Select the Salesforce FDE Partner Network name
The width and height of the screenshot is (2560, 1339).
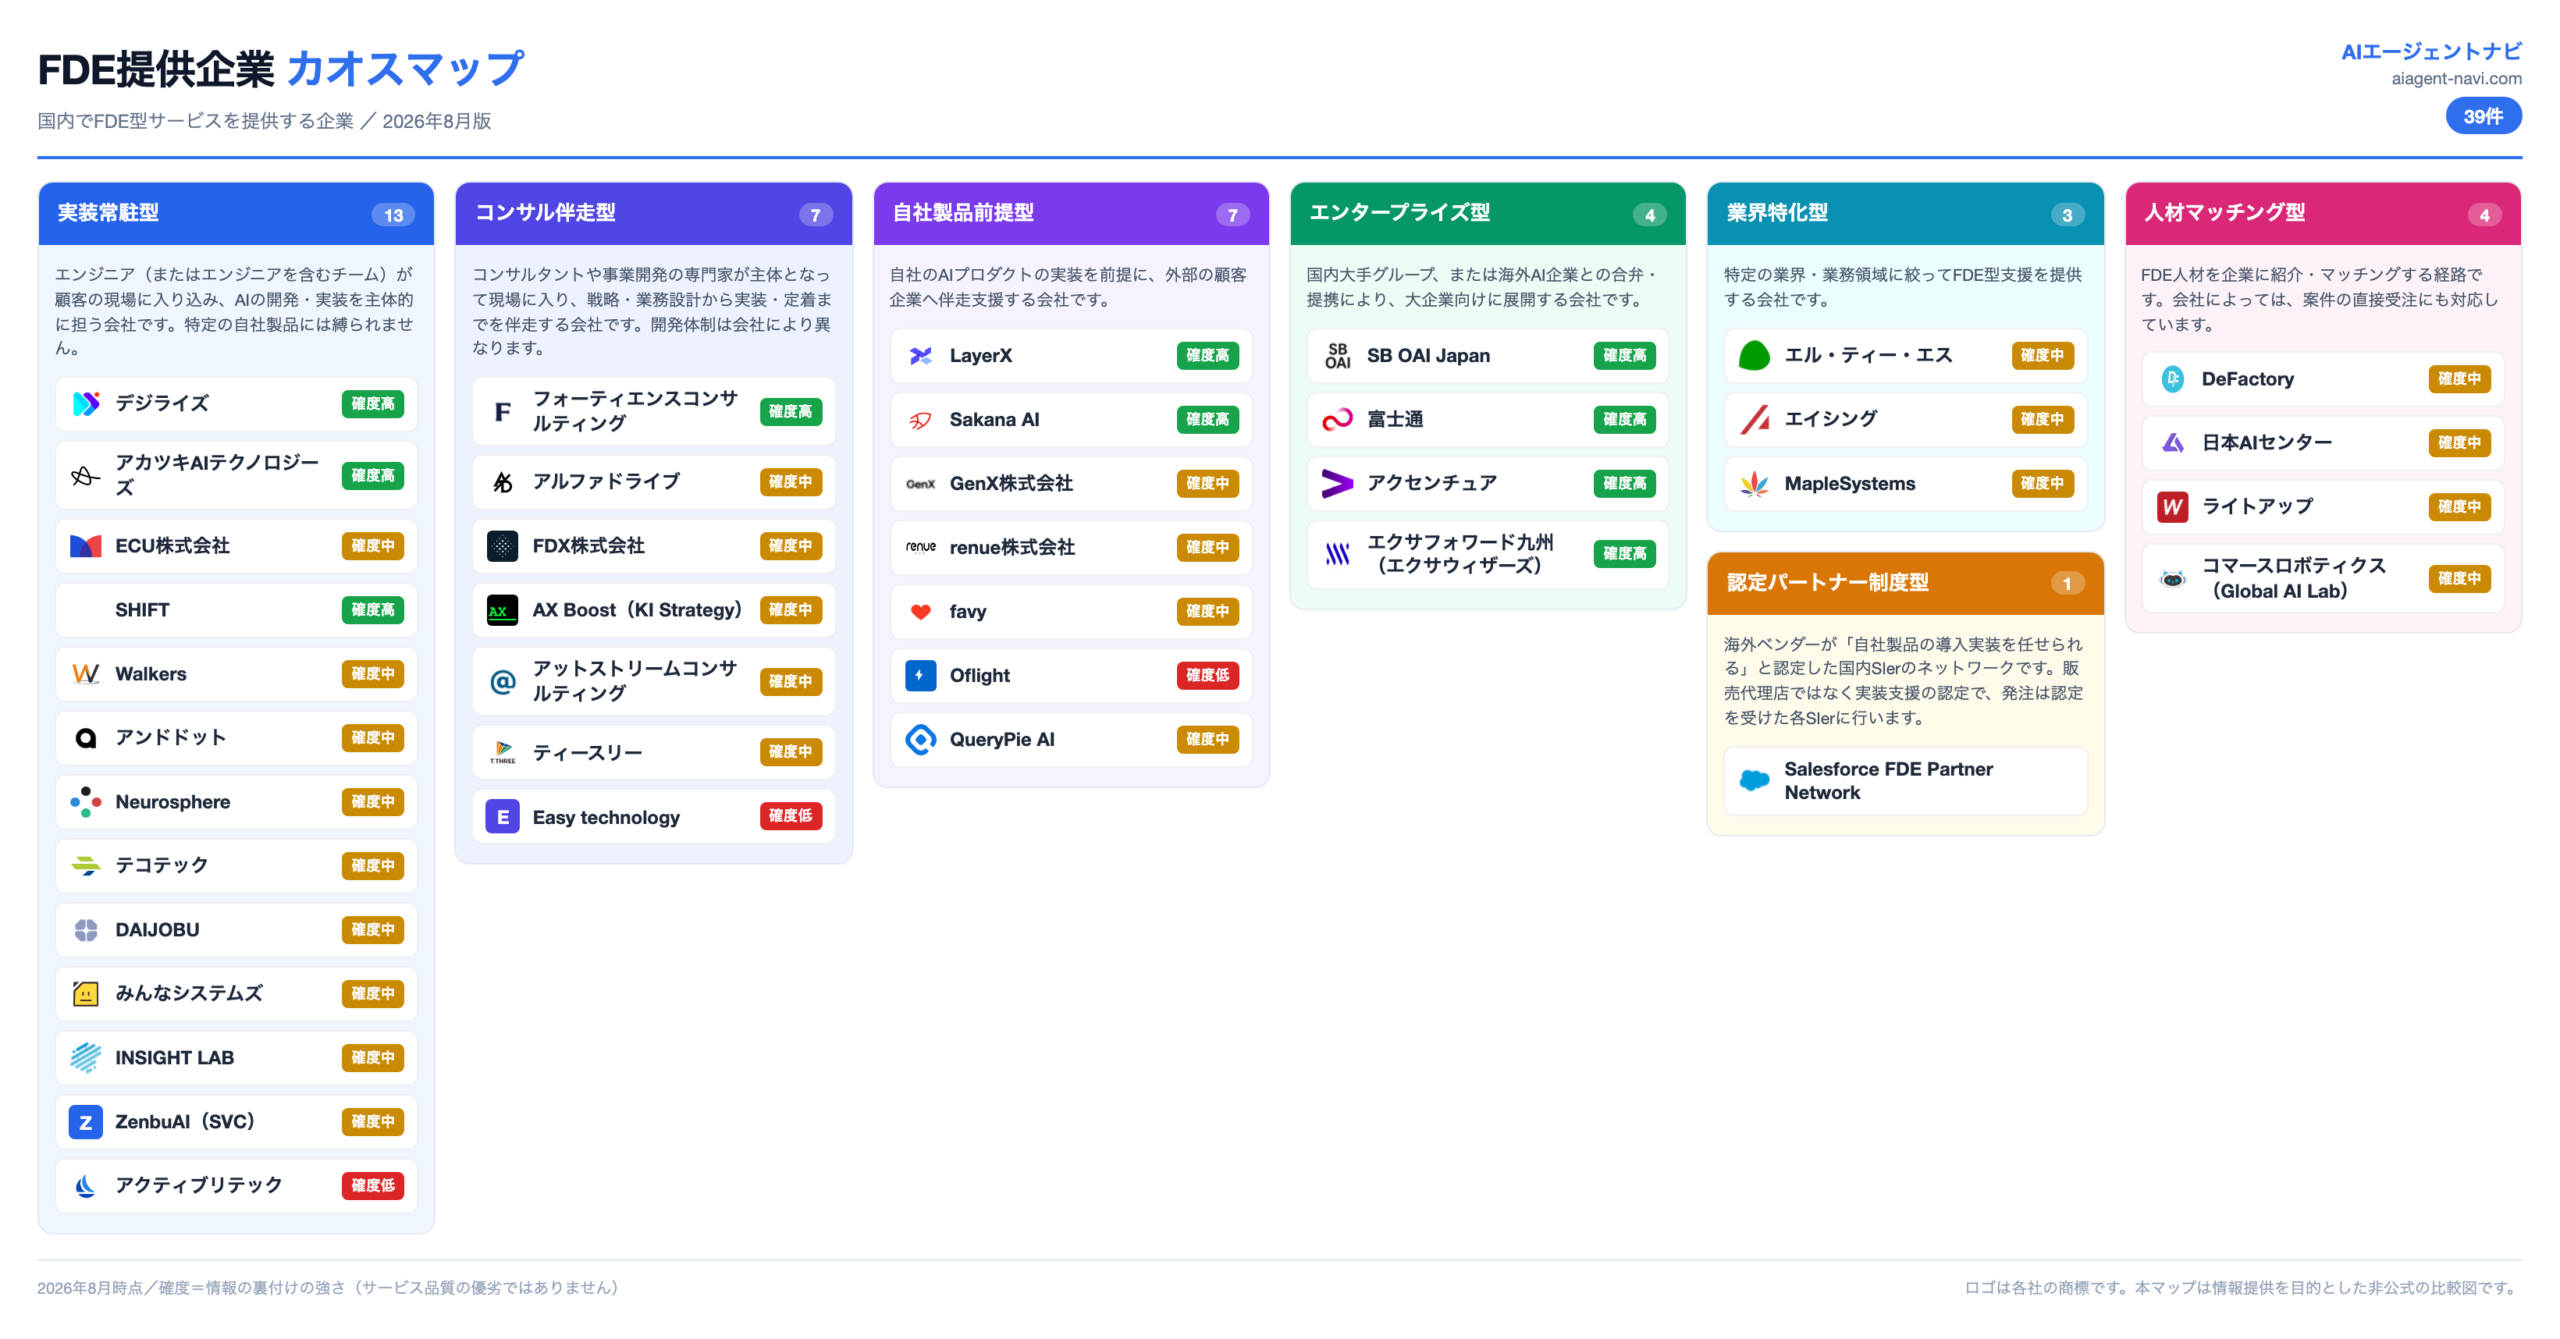1888,781
